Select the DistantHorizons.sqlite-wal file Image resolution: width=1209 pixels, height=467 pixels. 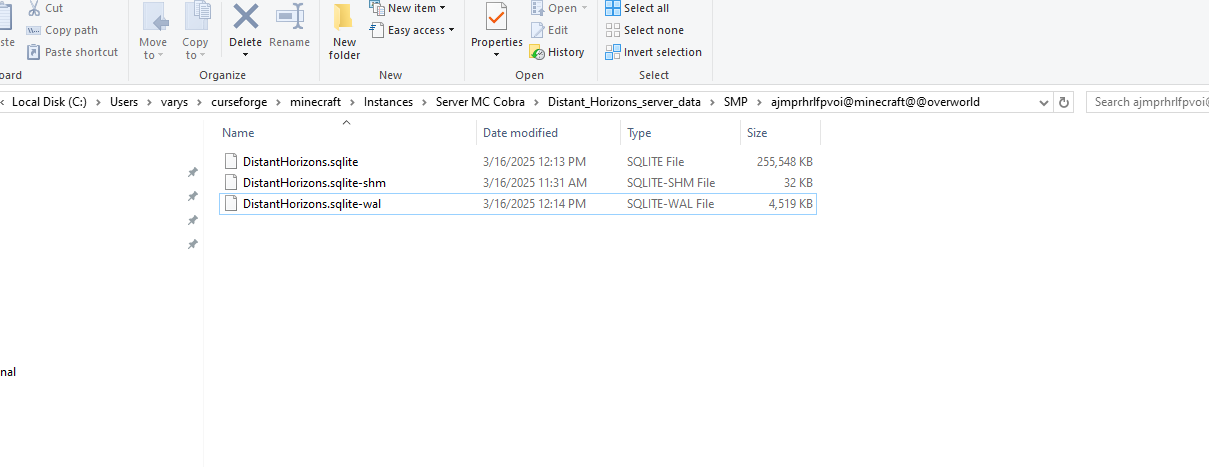(x=518, y=203)
